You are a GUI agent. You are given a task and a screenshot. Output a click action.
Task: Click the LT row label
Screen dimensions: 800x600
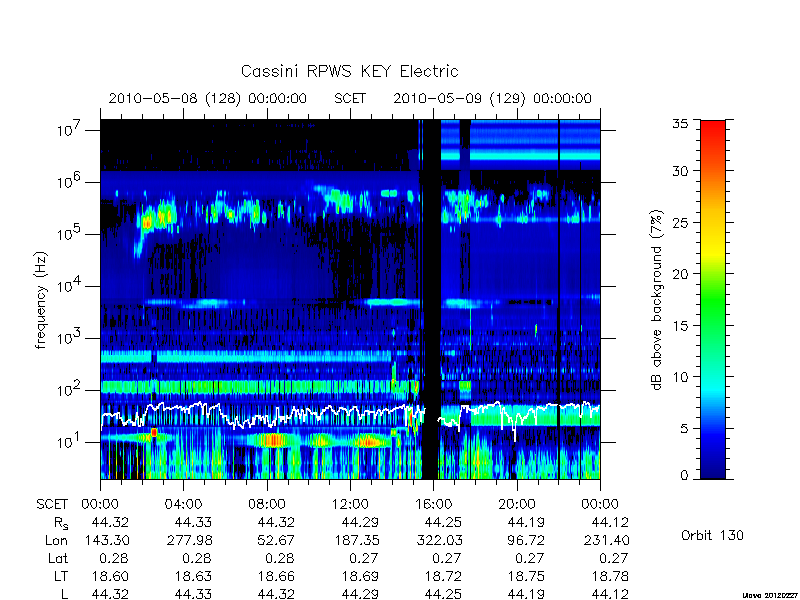tap(61, 576)
